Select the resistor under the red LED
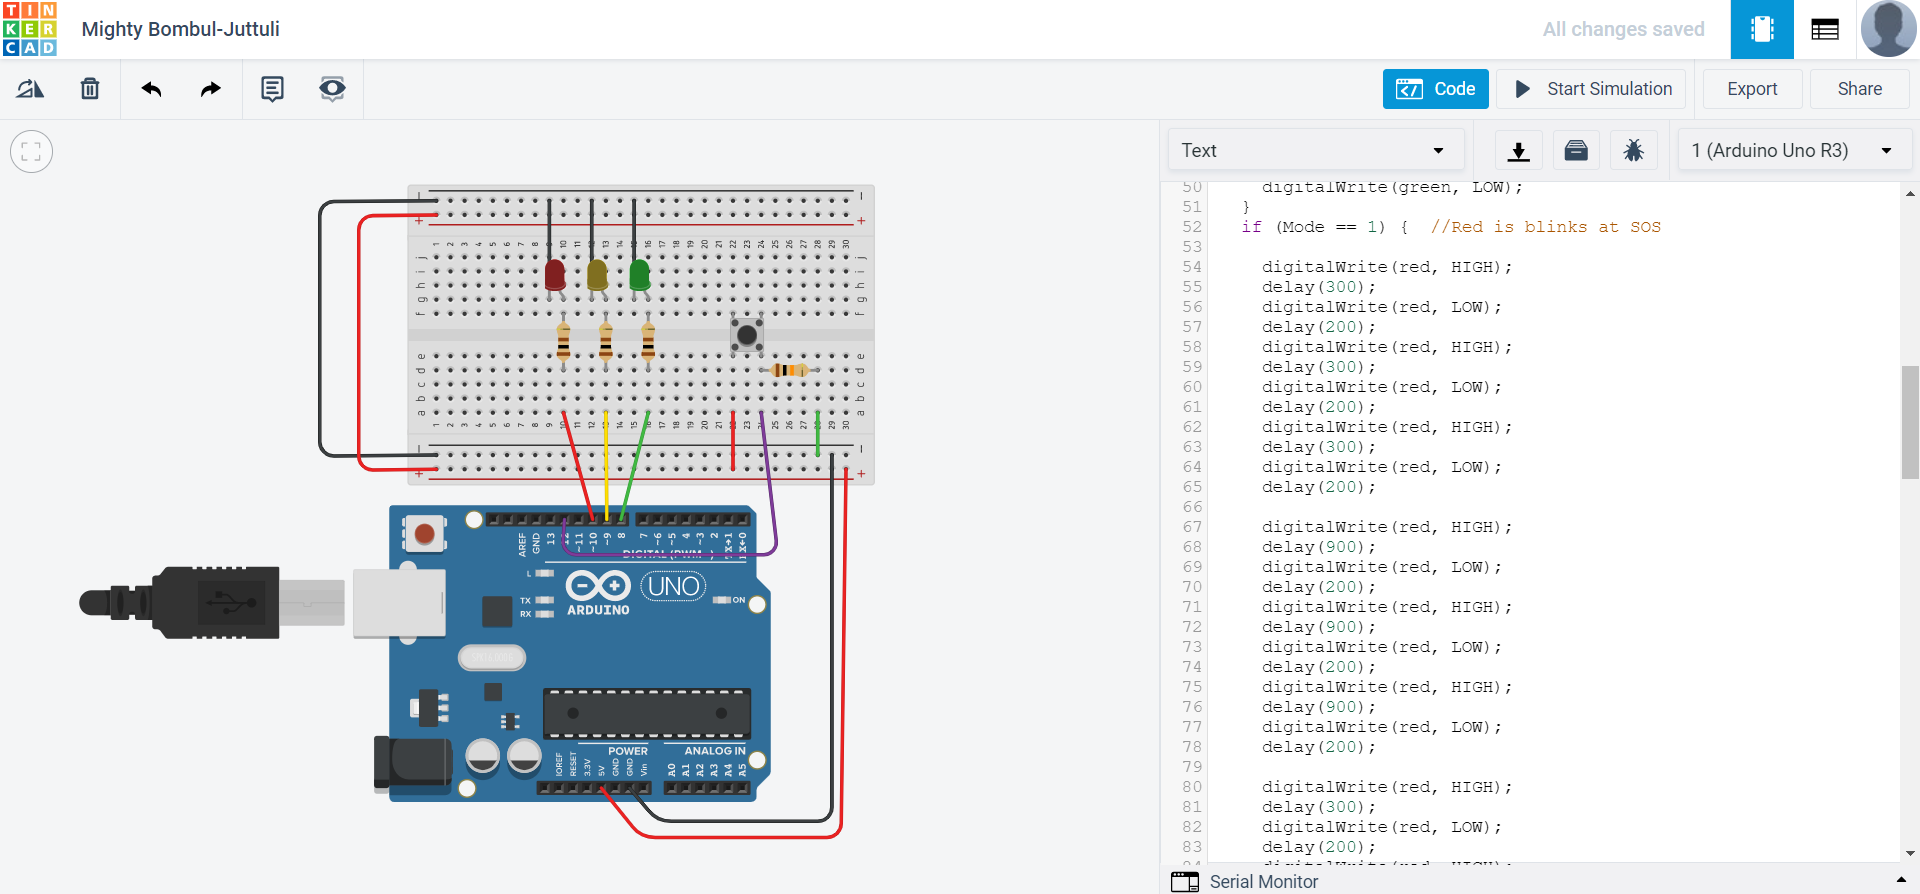This screenshot has width=1920, height=894. coord(563,341)
